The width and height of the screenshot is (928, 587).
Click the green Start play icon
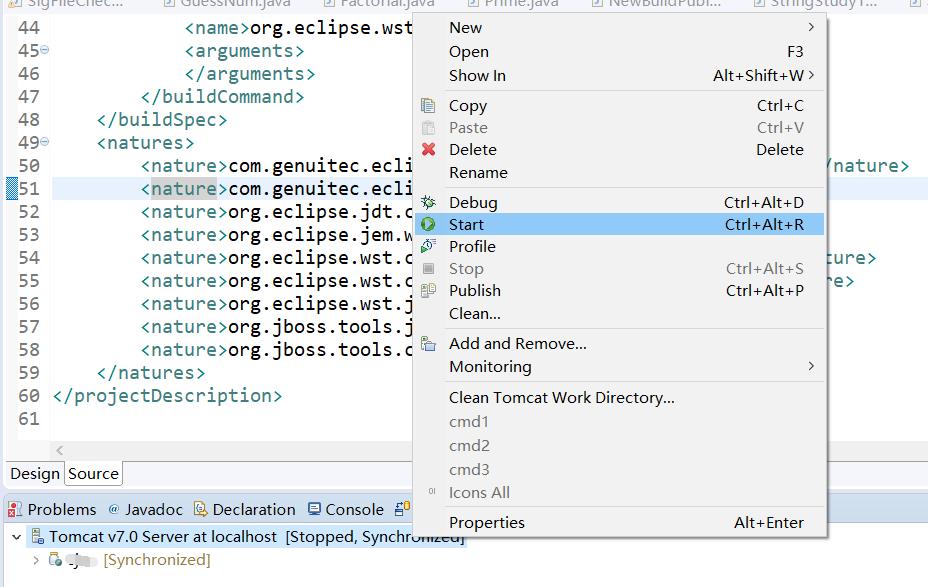click(428, 224)
